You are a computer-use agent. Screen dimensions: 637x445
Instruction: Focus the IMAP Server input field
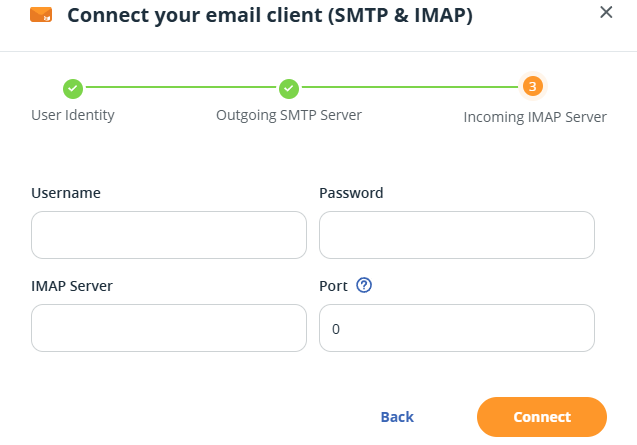point(169,328)
